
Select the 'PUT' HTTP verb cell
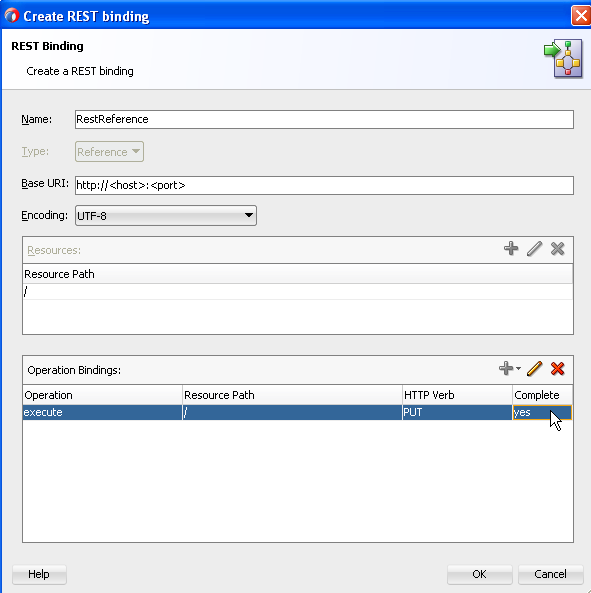[x=458, y=412]
